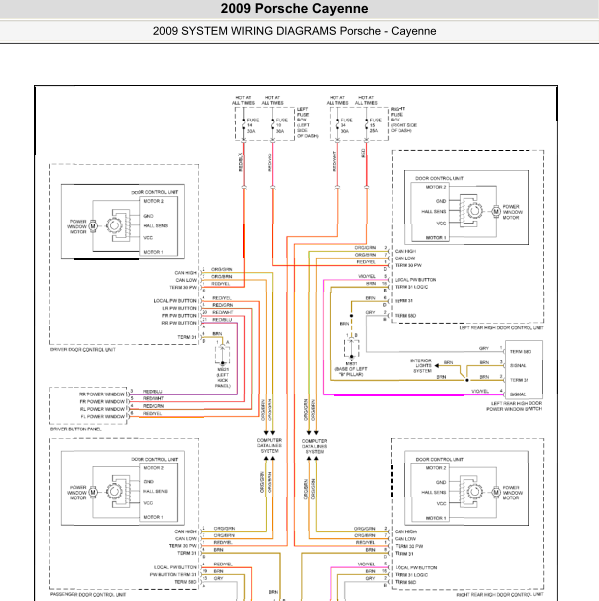This screenshot has height=601, width=599.
Task: Click "LOCAL PW BUTTON" in passenger door control unit
Action: tap(175, 567)
